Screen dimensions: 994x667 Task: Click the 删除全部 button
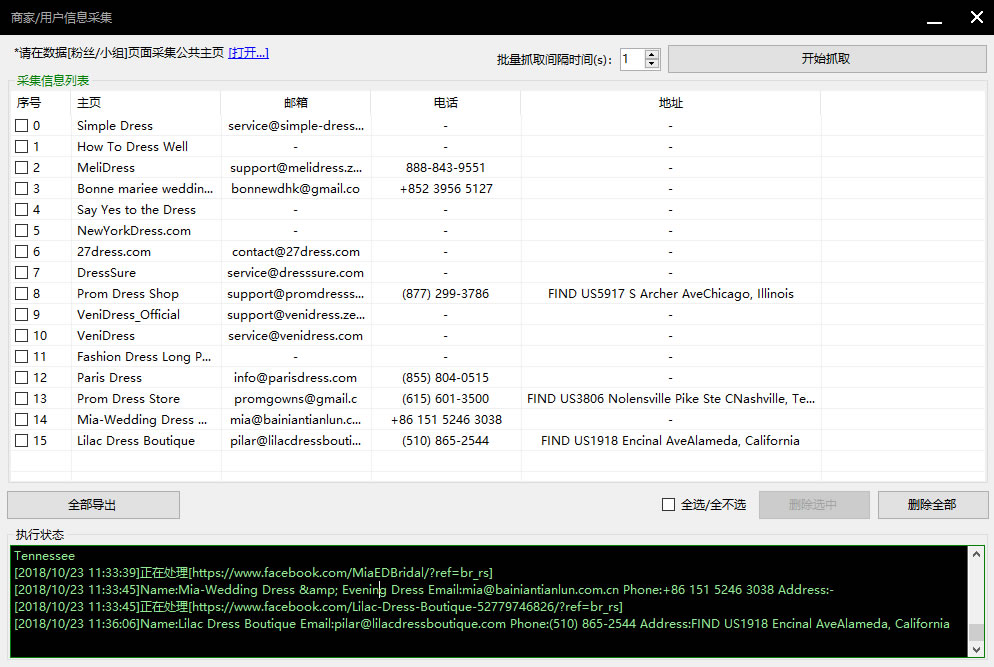pyautogui.click(x=932, y=505)
